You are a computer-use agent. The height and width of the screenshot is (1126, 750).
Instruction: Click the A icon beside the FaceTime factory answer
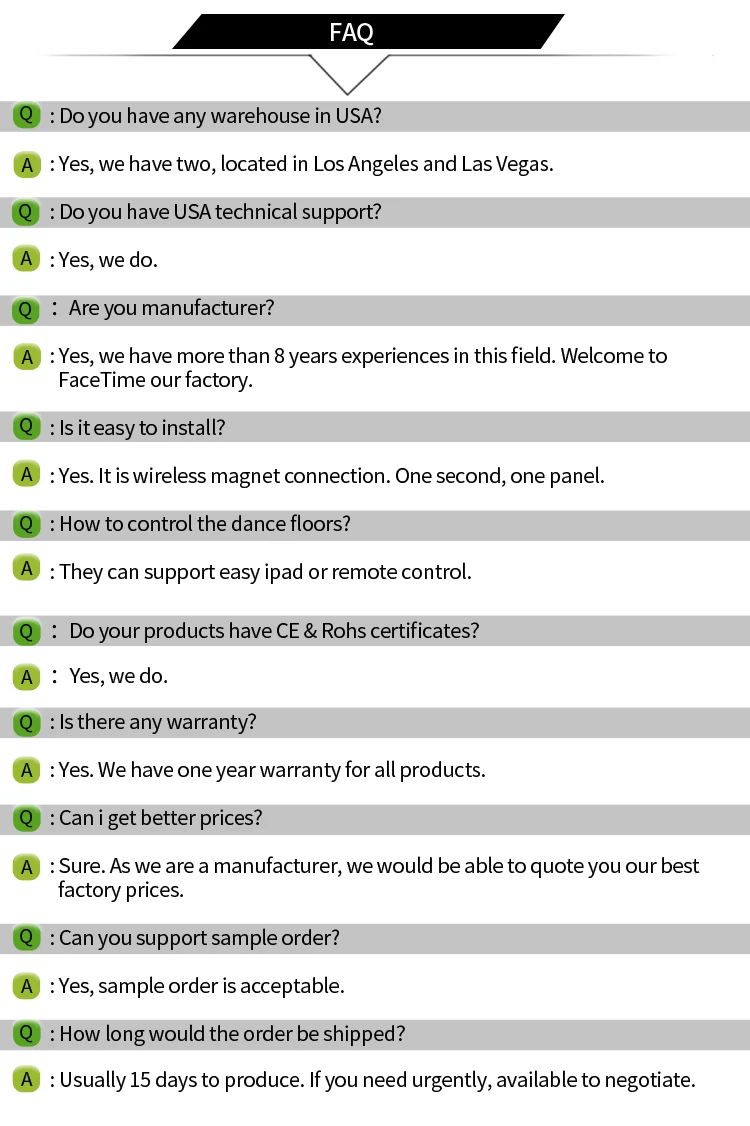pos(26,357)
